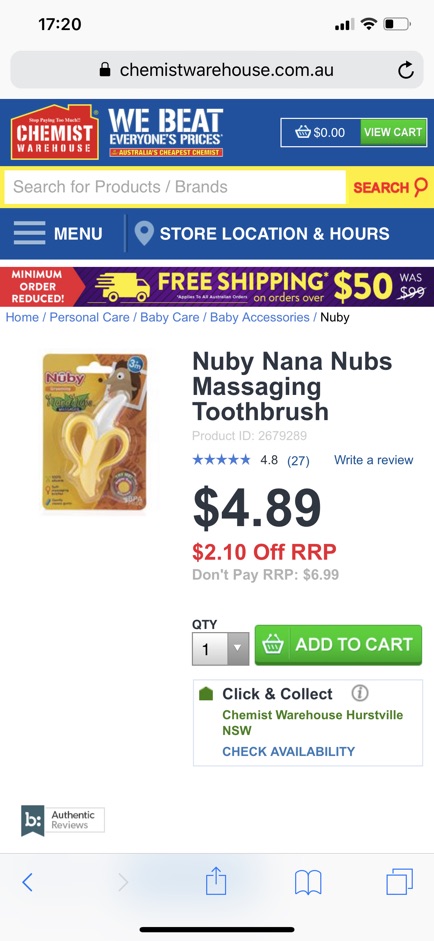This screenshot has width=434, height=941.
Task: Tap the Nuby toothbrush product image
Action: pyautogui.click(x=95, y=433)
